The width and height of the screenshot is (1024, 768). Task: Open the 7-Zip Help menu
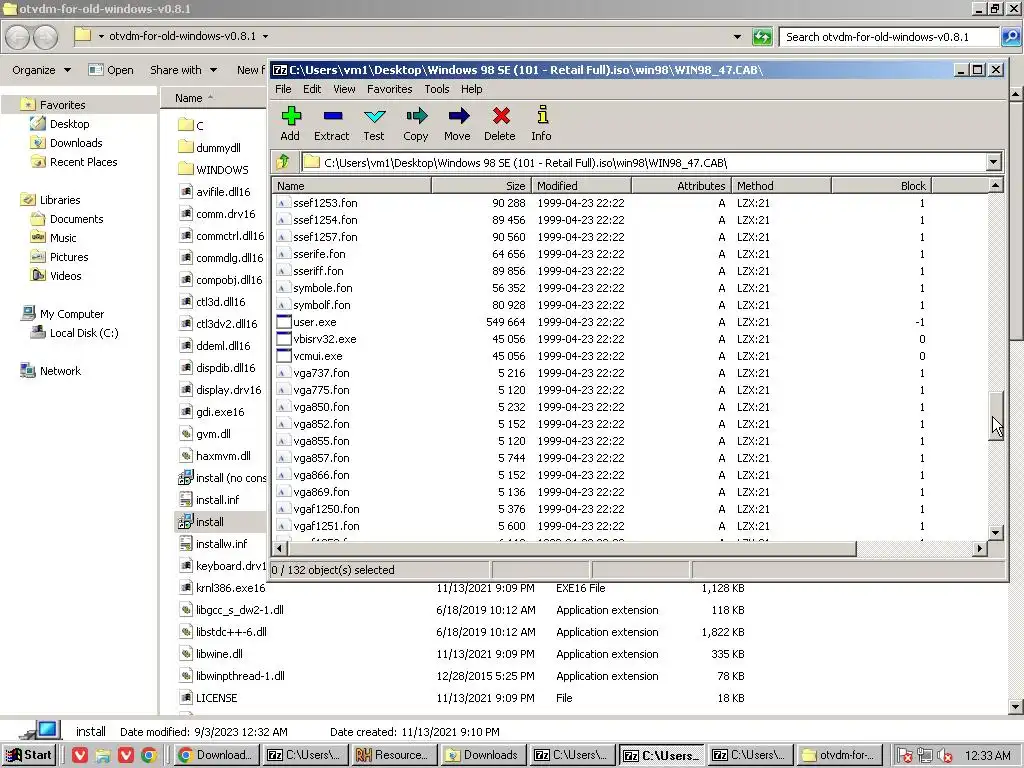(472, 89)
